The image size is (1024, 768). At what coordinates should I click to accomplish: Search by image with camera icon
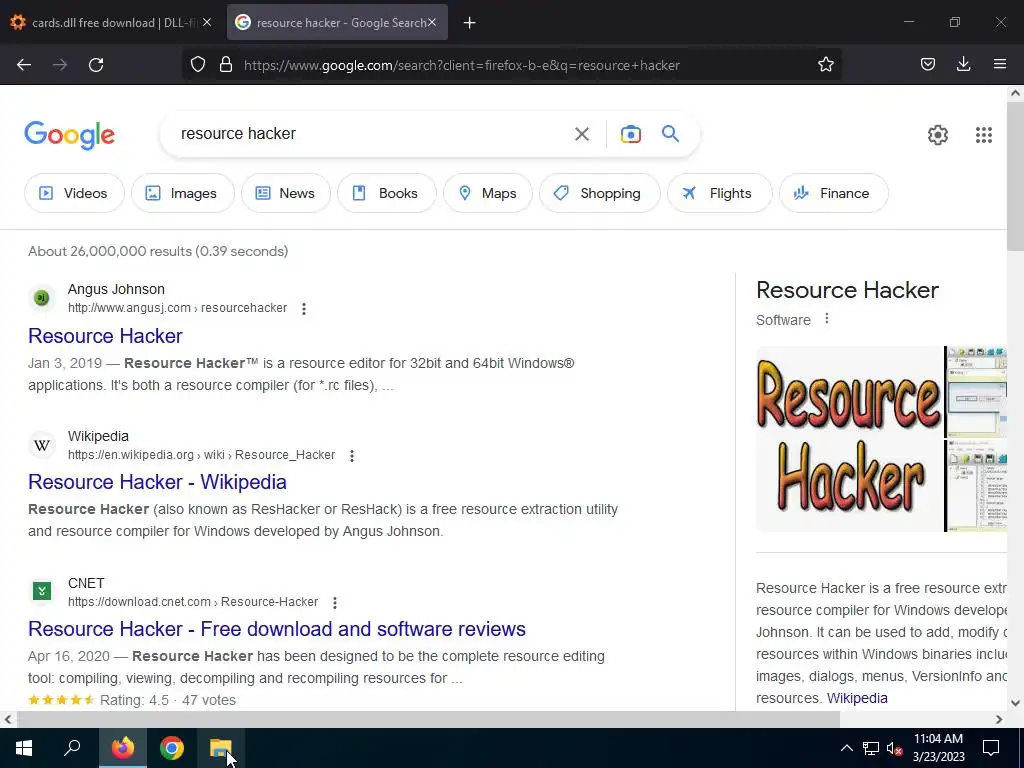[x=631, y=134]
